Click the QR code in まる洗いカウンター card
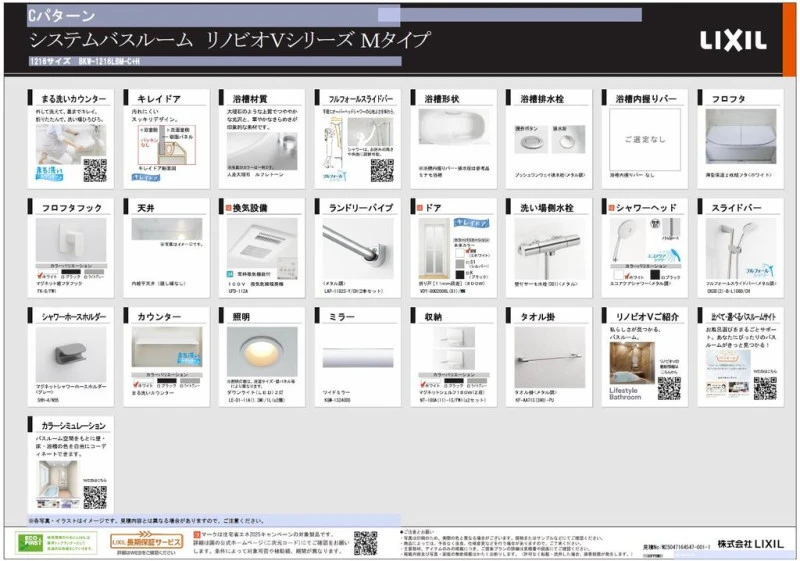This screenshot has width=800, height=561. coord(94,170)
